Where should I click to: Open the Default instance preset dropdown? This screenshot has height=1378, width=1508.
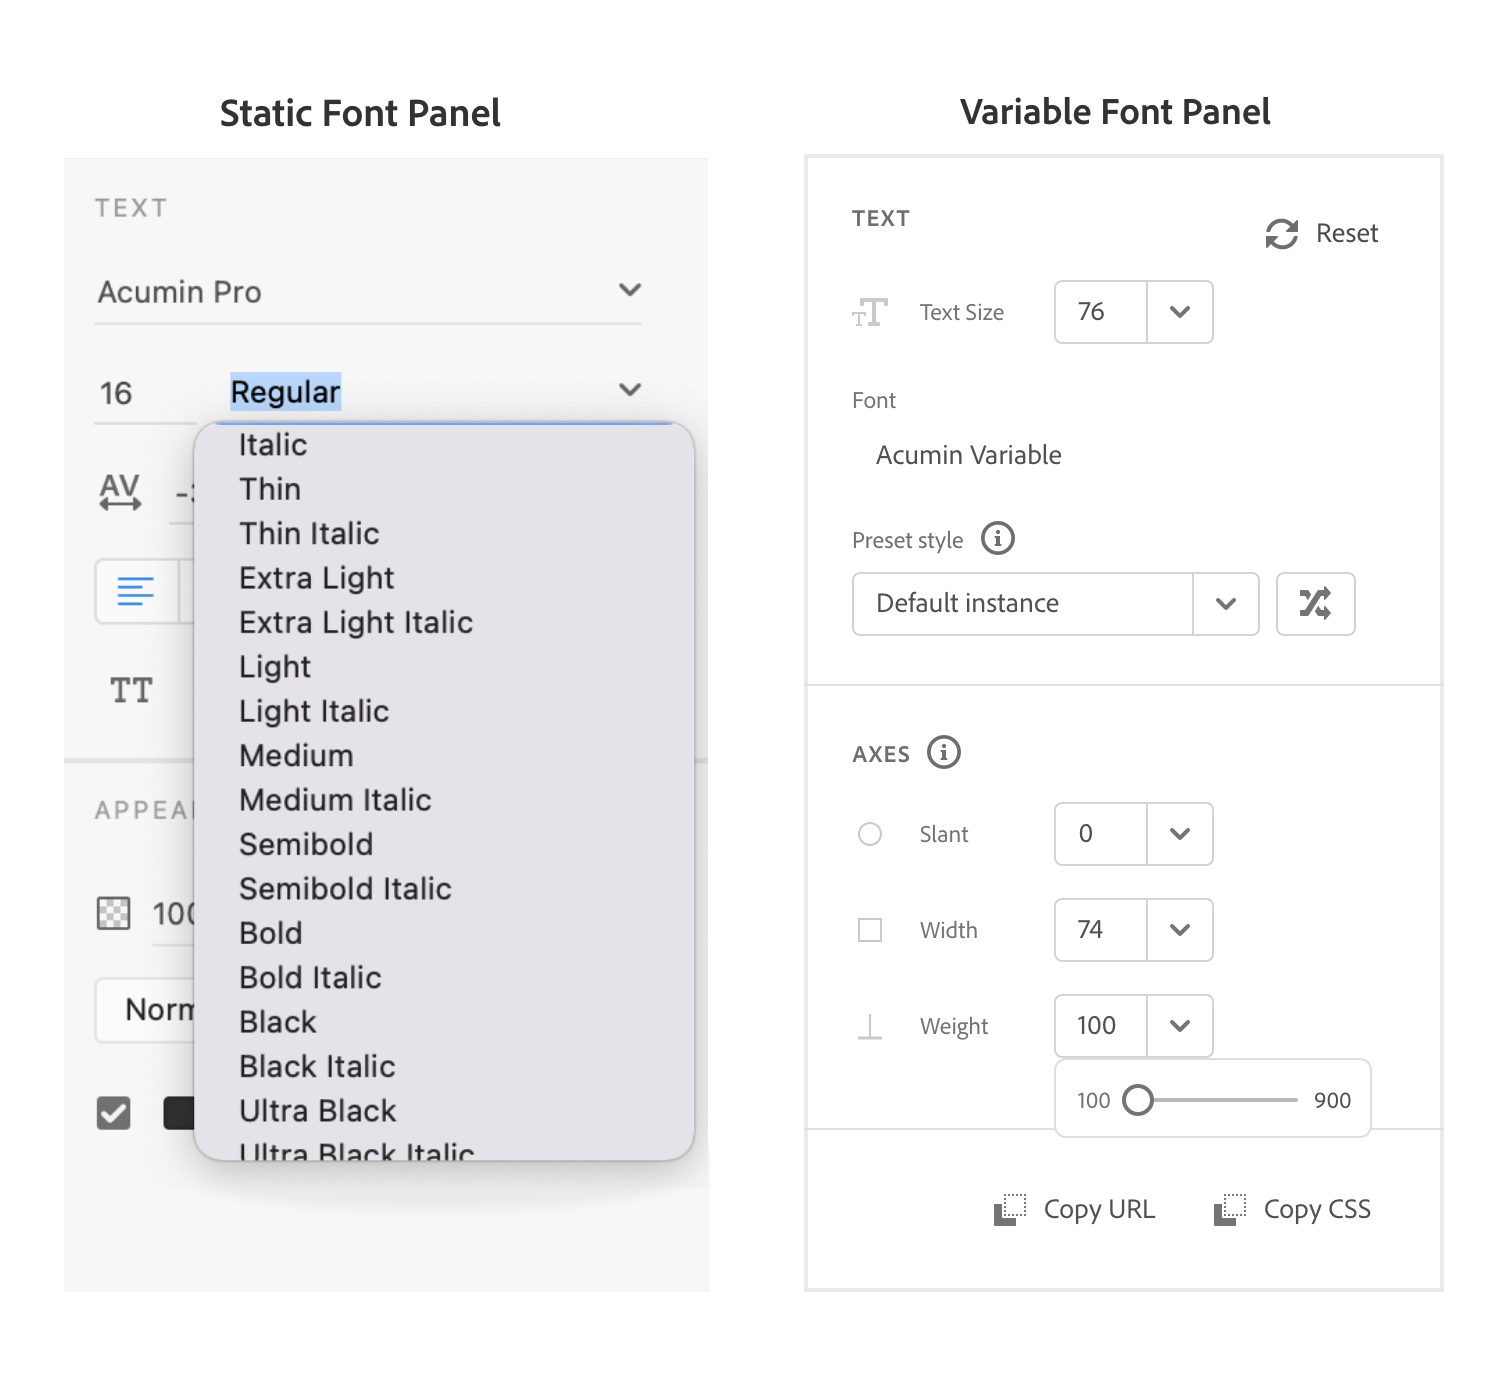pyautogui.click(x=1227, y=604)
